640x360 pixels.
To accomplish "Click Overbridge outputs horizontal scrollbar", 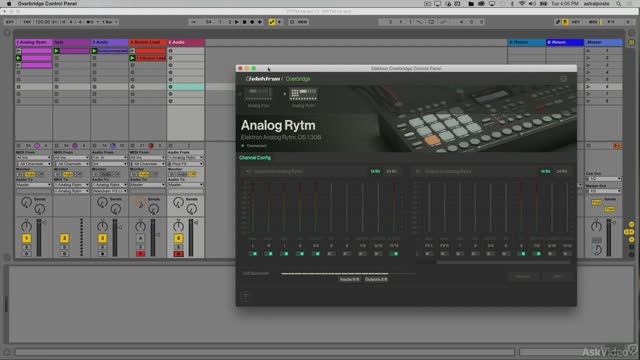I will 504,262.
